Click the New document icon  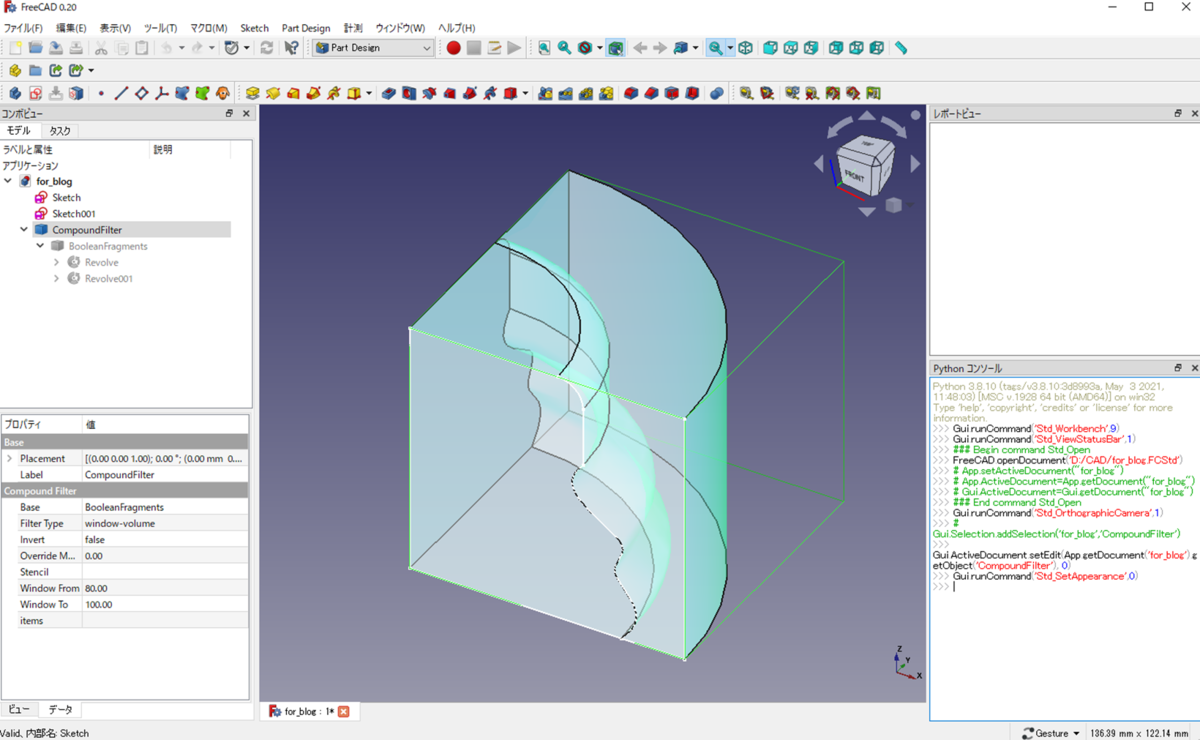(x=15, y=47)
